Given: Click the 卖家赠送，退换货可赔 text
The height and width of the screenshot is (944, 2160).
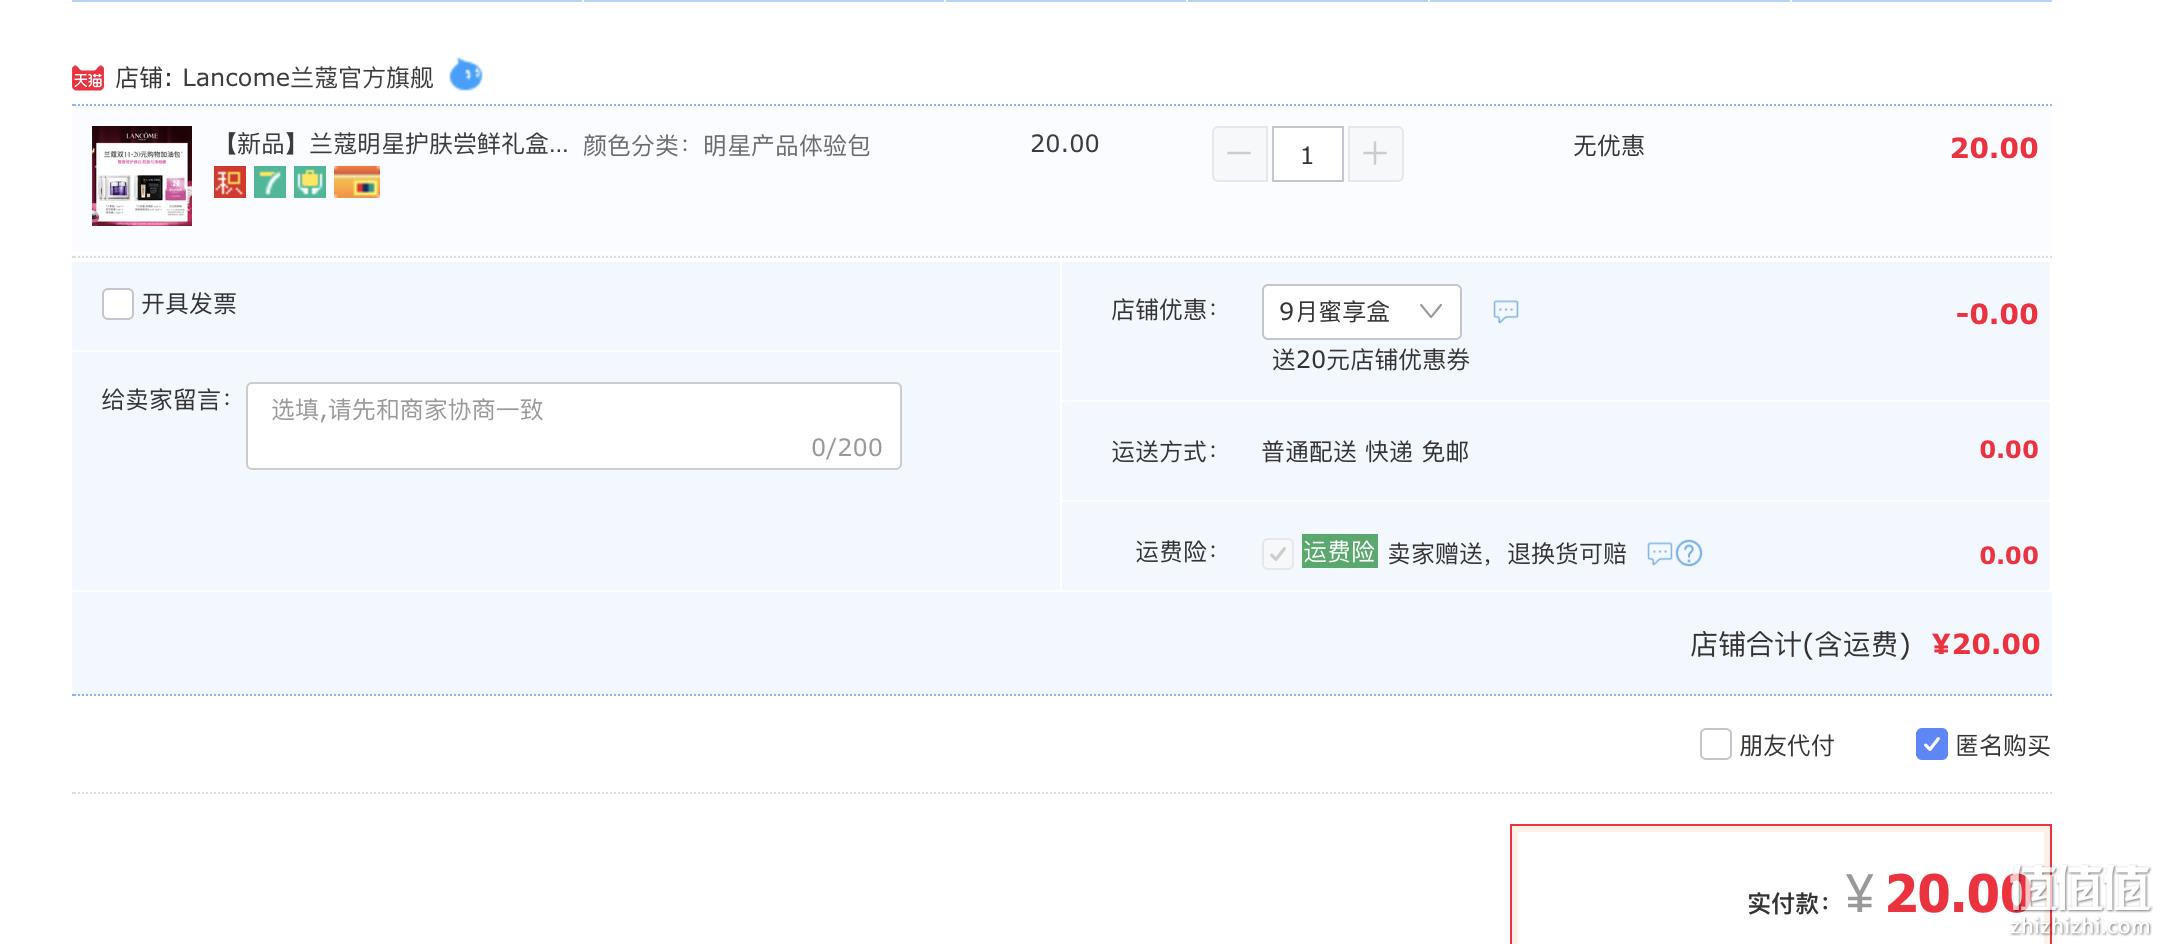Looking at the screenshot, I should pyautogui.click(x=1507, y=554).
